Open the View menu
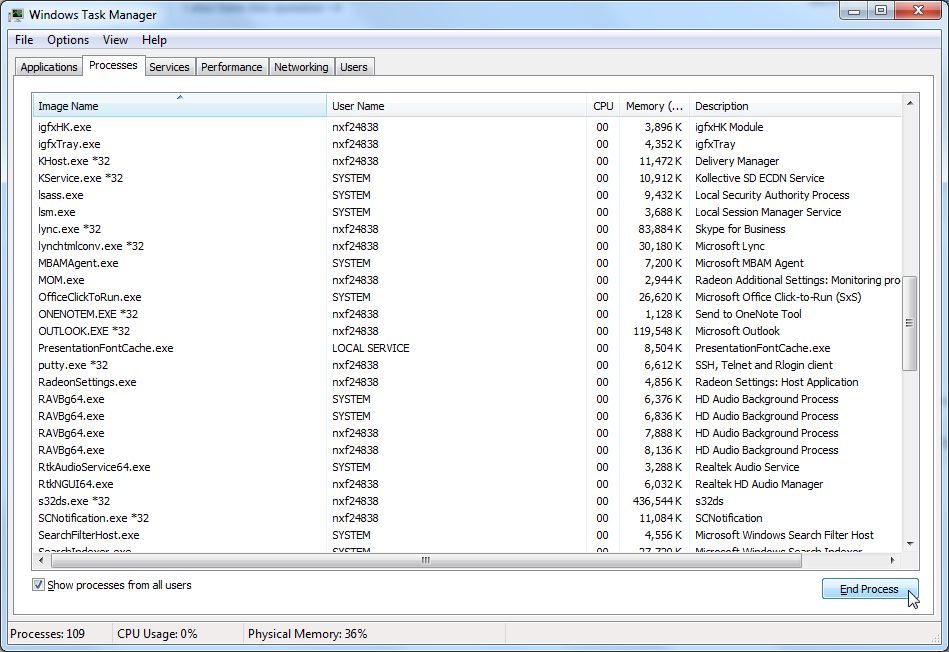The width and height of the screenshot is (949, 652). click(115, 40)
